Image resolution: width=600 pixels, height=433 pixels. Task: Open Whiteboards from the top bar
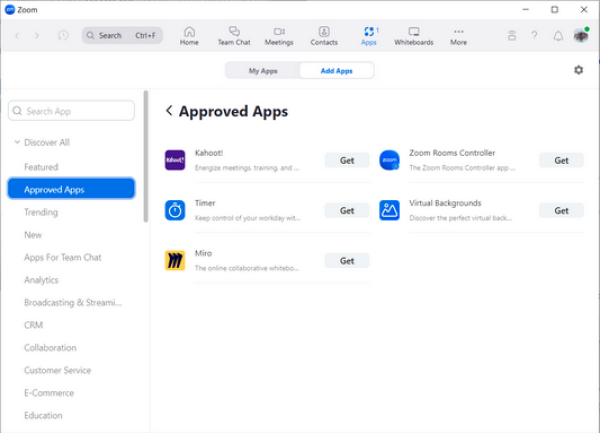[x=414, y=32]
